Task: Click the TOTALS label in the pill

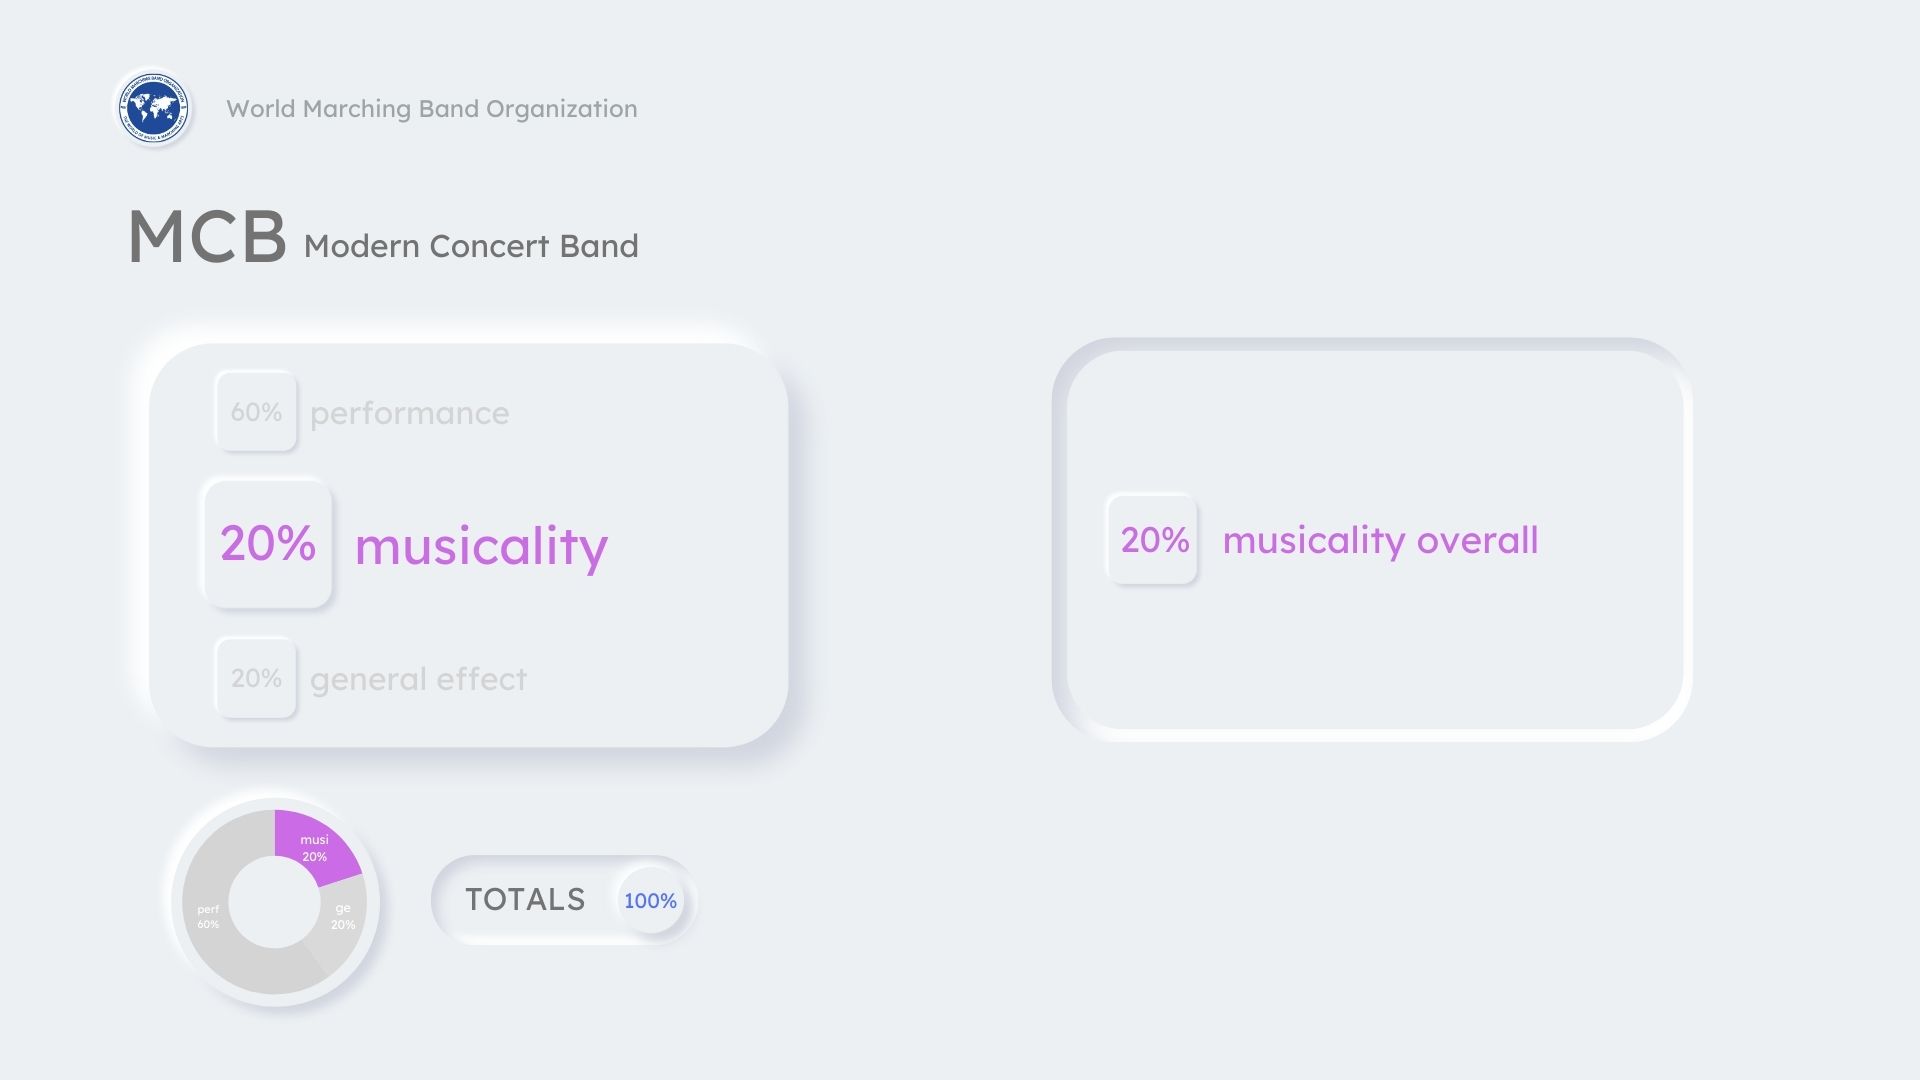Action: (525, 900)
